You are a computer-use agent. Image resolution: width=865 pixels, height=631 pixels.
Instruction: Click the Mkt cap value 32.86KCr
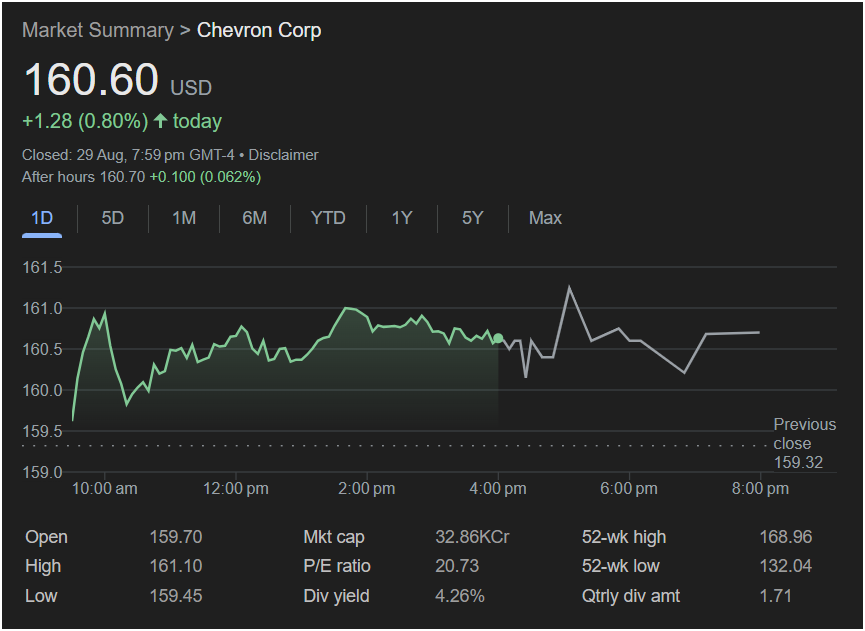[x=472, y=537]
